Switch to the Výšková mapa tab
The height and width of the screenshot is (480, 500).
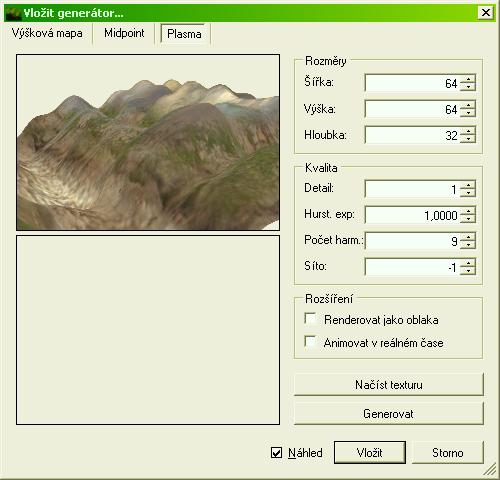(47, 33)
